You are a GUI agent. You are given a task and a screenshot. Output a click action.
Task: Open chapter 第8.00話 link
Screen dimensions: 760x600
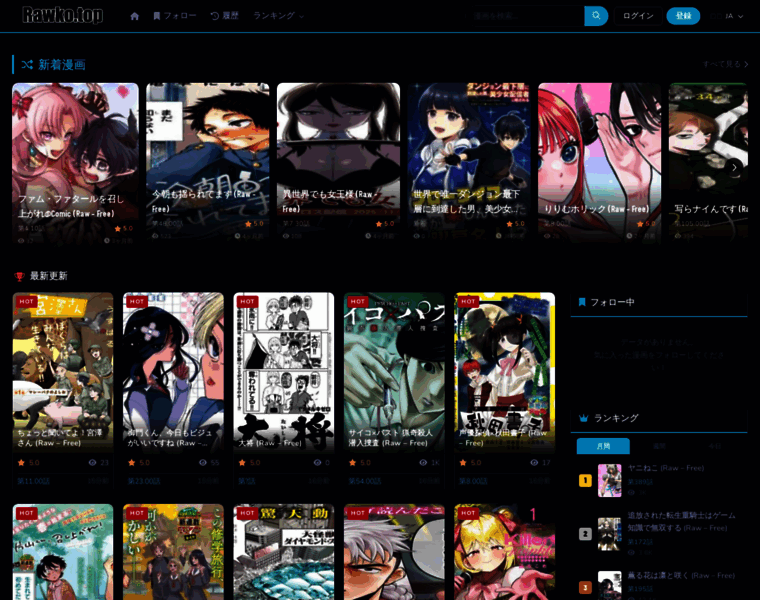click(473, 481)
